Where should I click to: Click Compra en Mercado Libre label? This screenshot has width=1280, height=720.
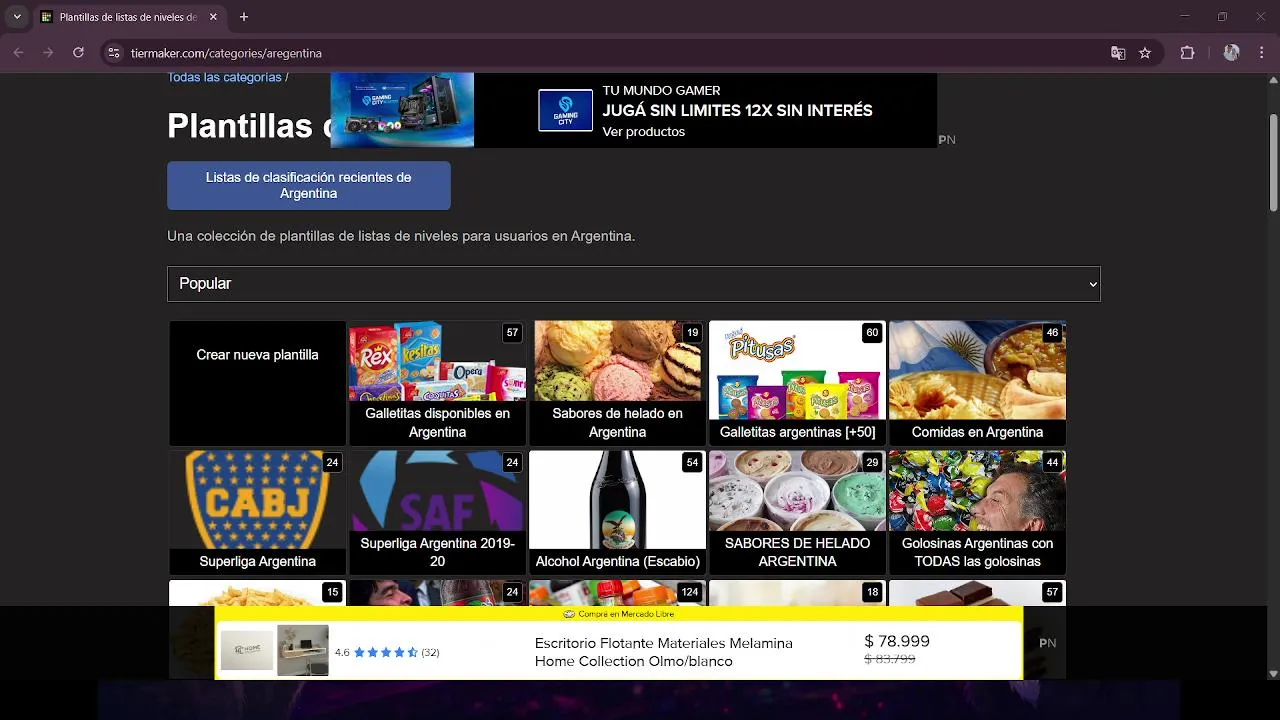point(618,614)
